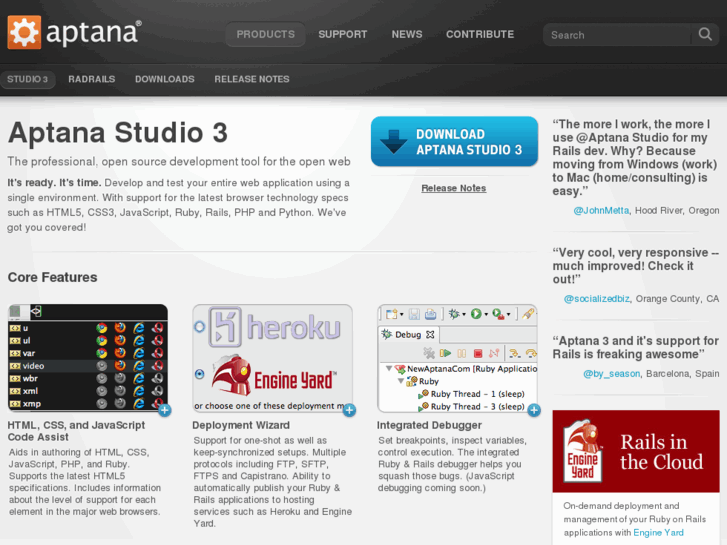This screenshot has height=545, width=727.
Task: Switch to the STUDIO 3 tab
Action: pos(28,79)
